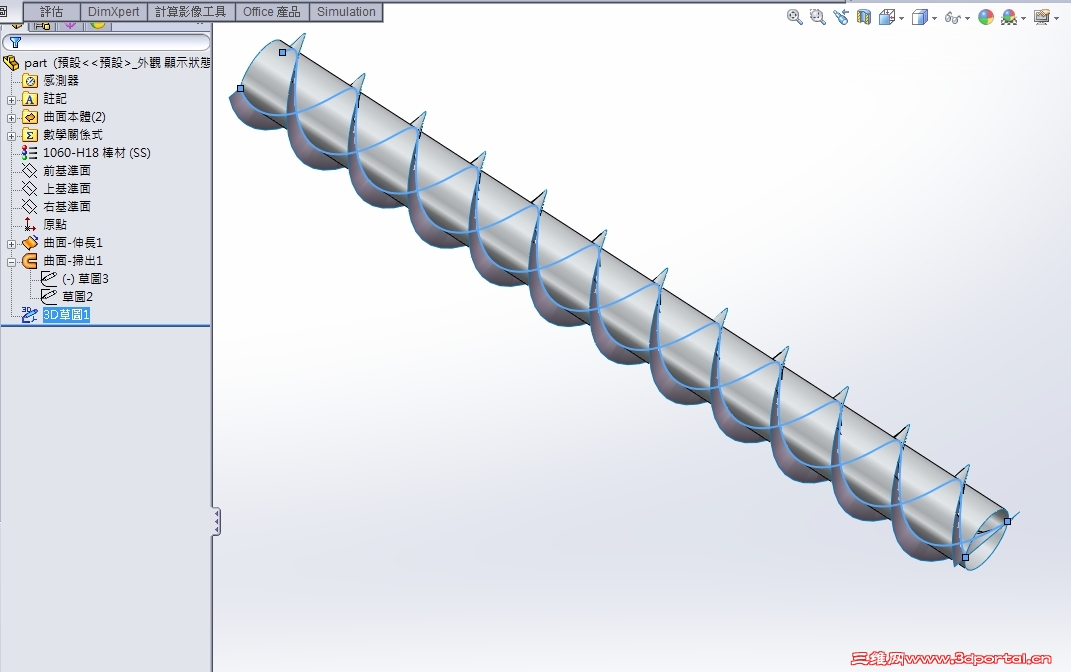Screen dimensions: 1071x672
Task: Select 感測器 folder in tree
Action: 61,81
